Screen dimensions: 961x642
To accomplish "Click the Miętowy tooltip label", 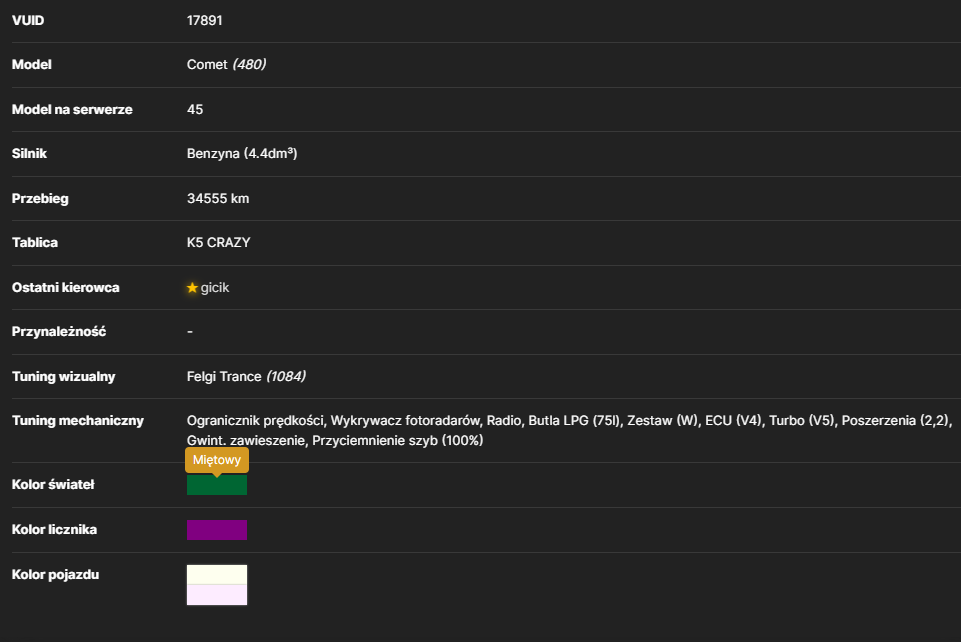I will pyautogui.click(x=217, y=460).
